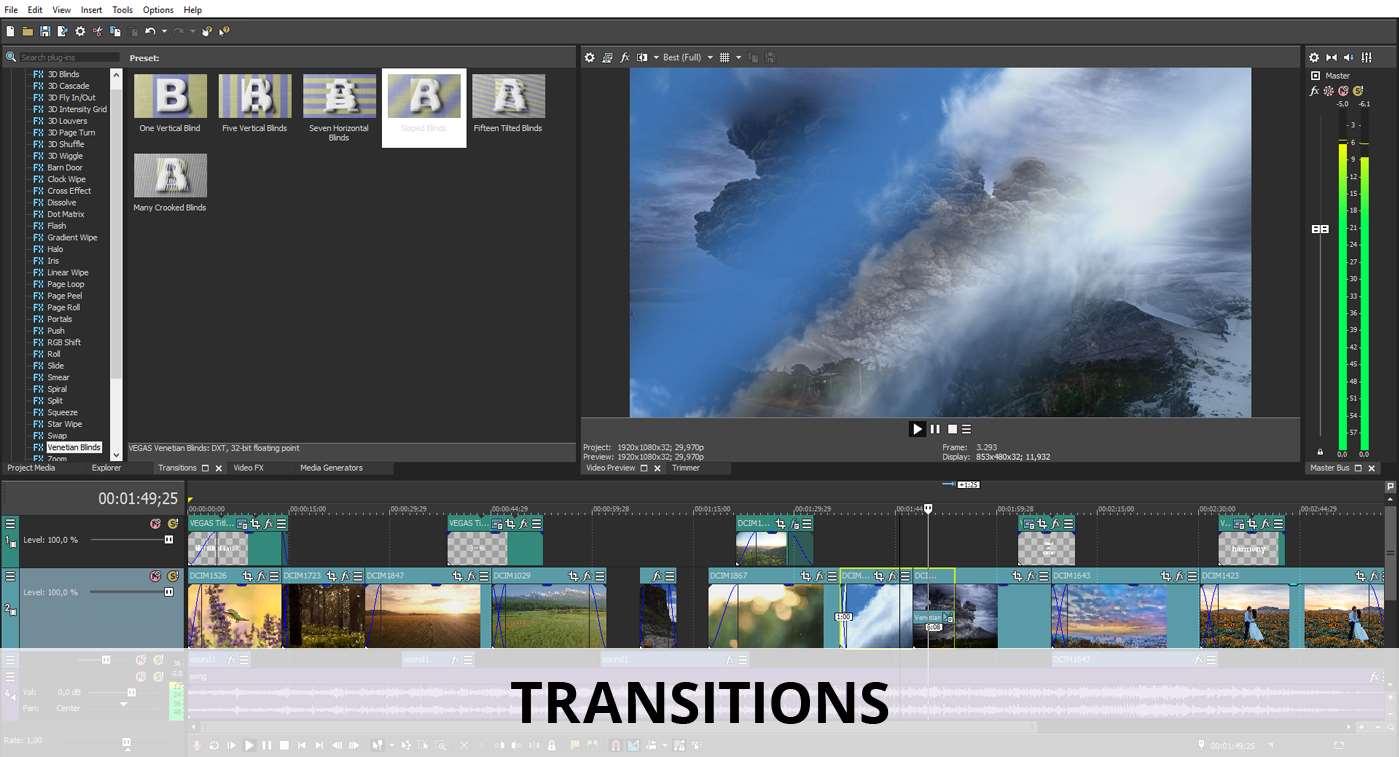1399x757 pixels.
Task: Switch to the Explorer tab
Action: tap(106, 468)
